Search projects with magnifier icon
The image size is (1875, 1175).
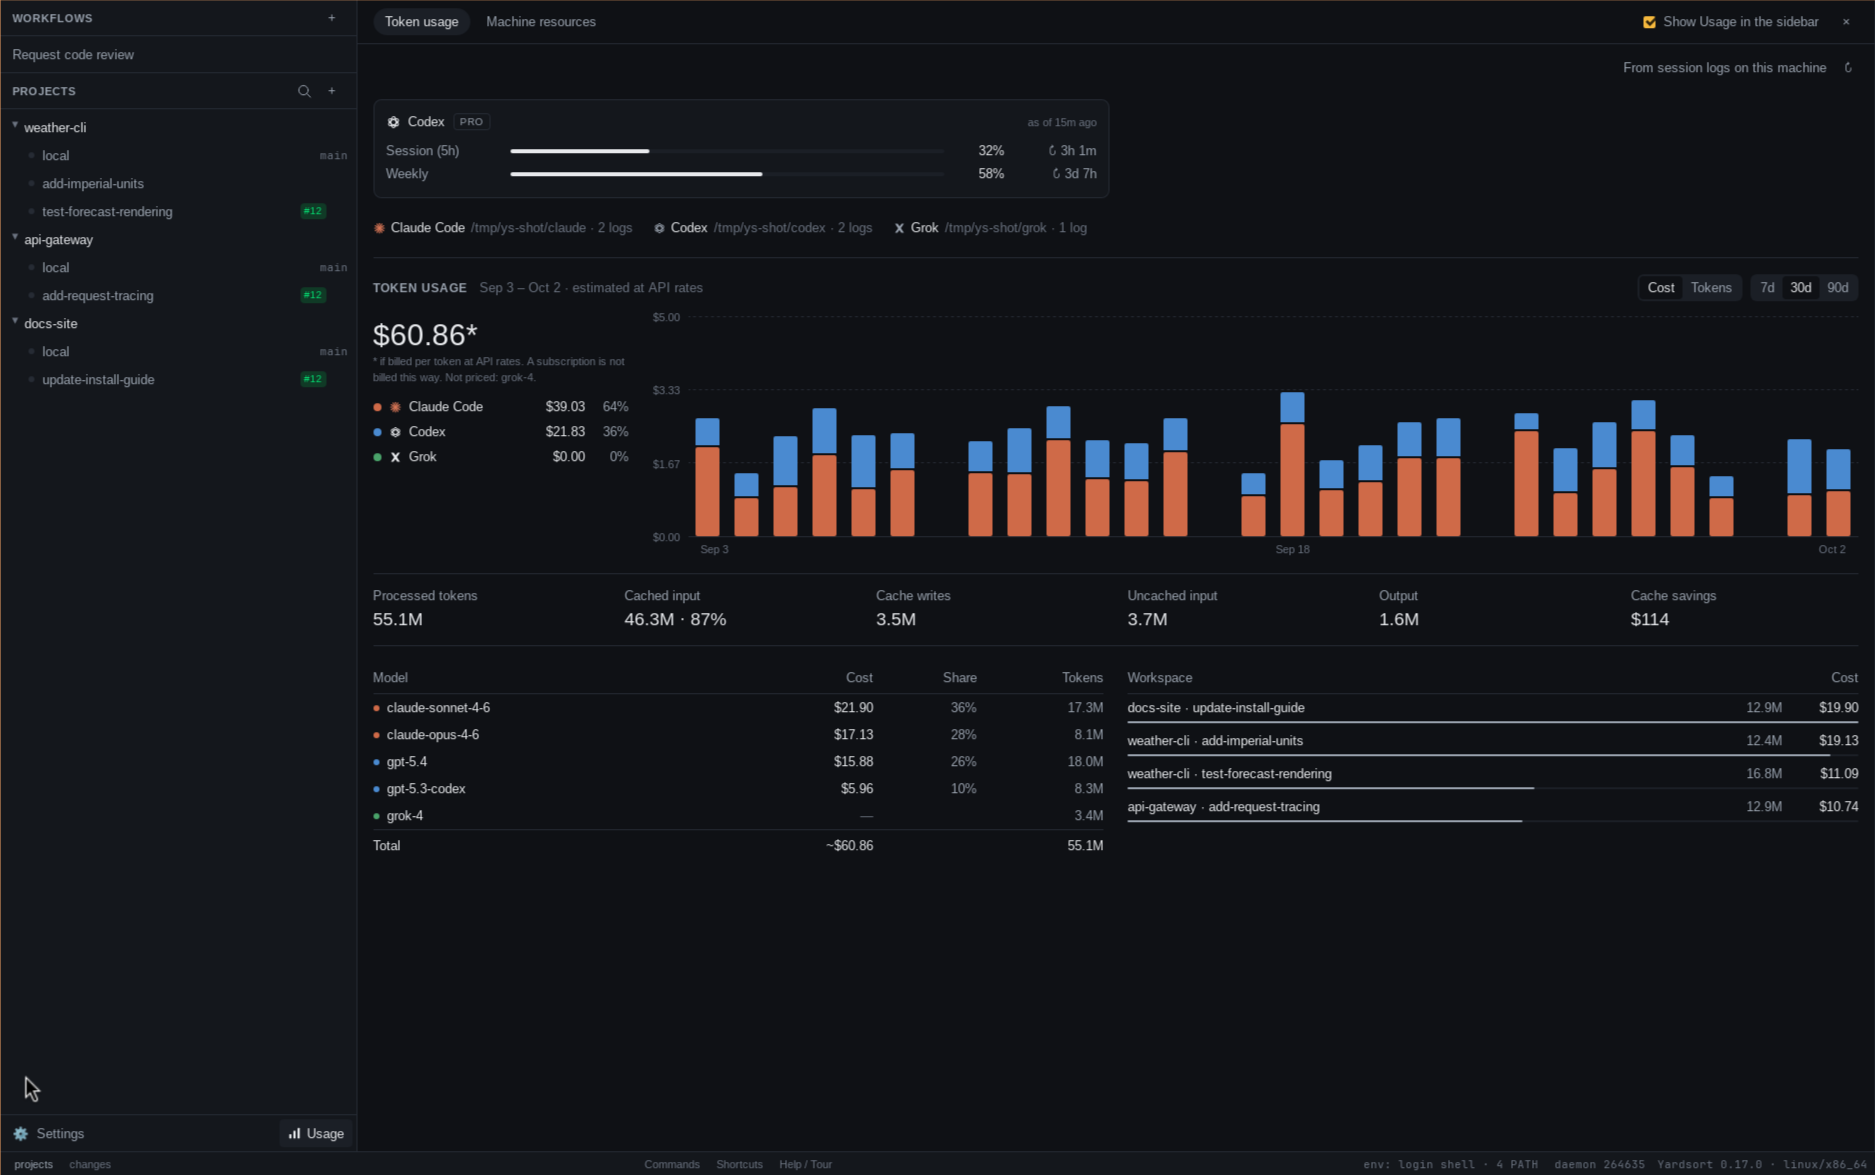[304, 91]
